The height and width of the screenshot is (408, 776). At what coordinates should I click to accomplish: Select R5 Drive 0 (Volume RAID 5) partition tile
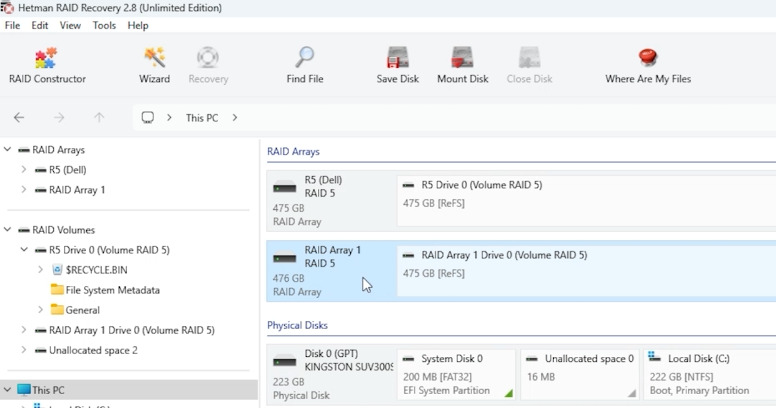coord(586,201)
